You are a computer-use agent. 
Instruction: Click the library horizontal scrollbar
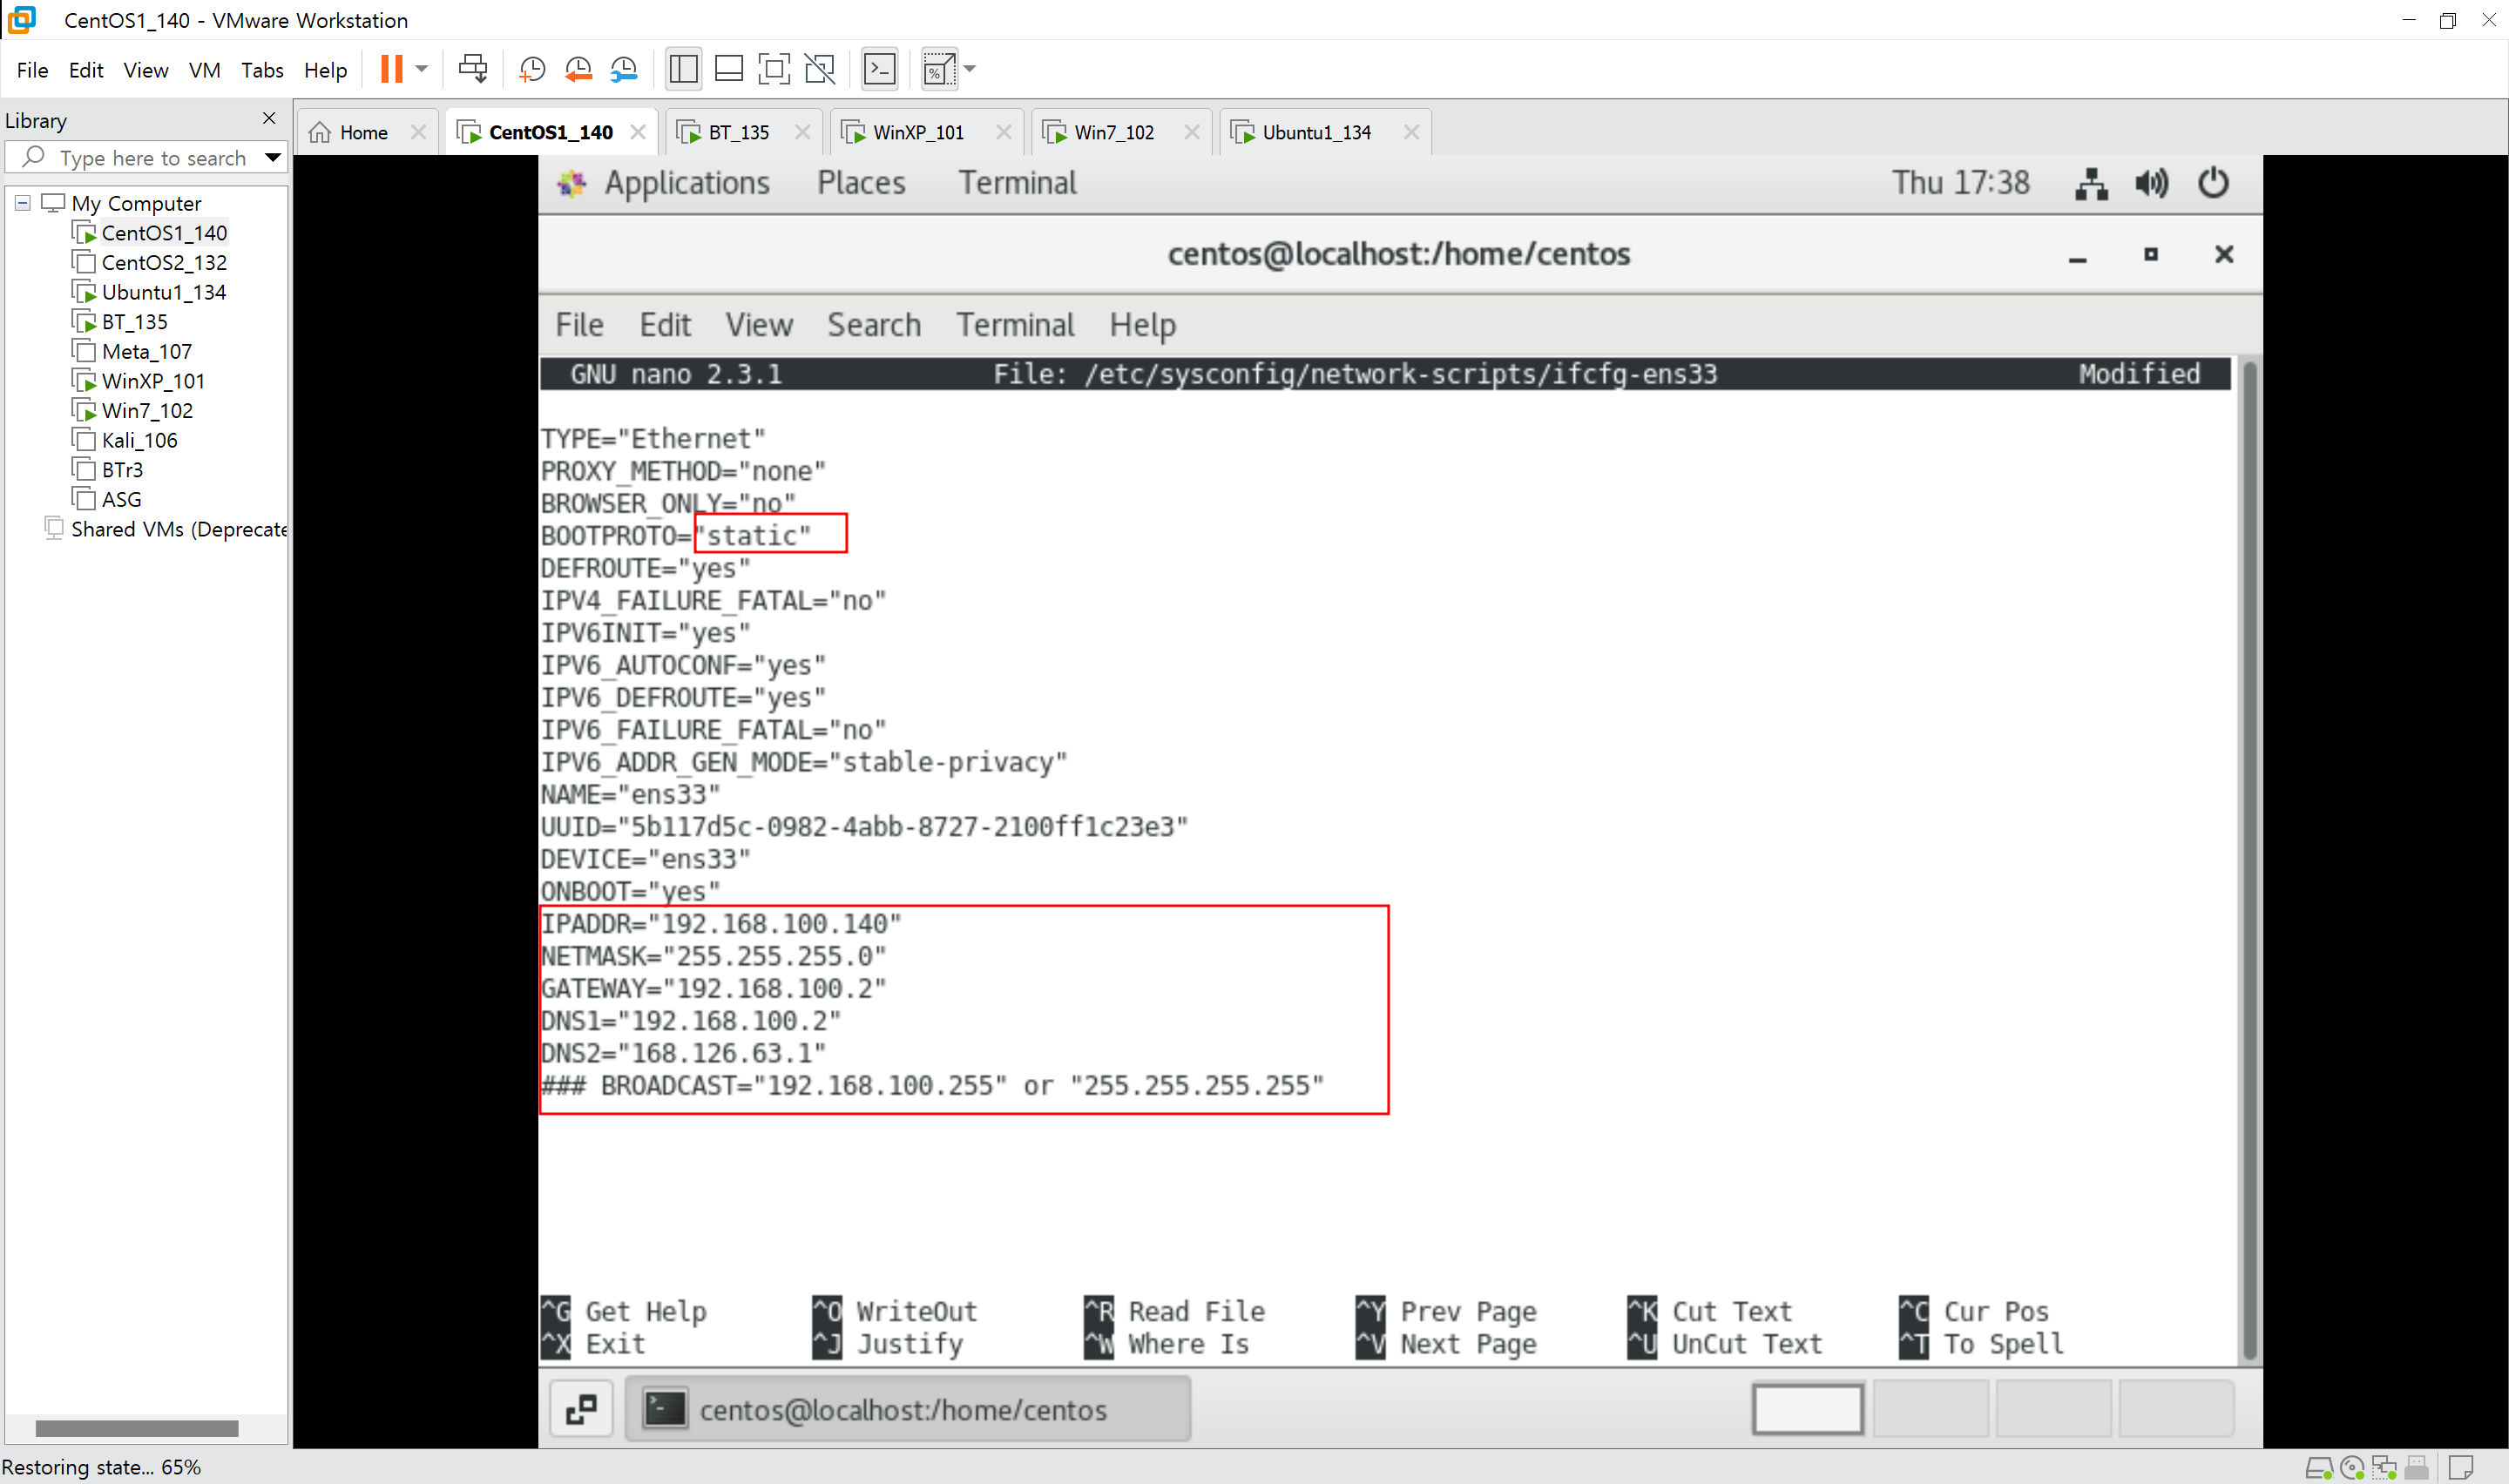coord(137,1428)
